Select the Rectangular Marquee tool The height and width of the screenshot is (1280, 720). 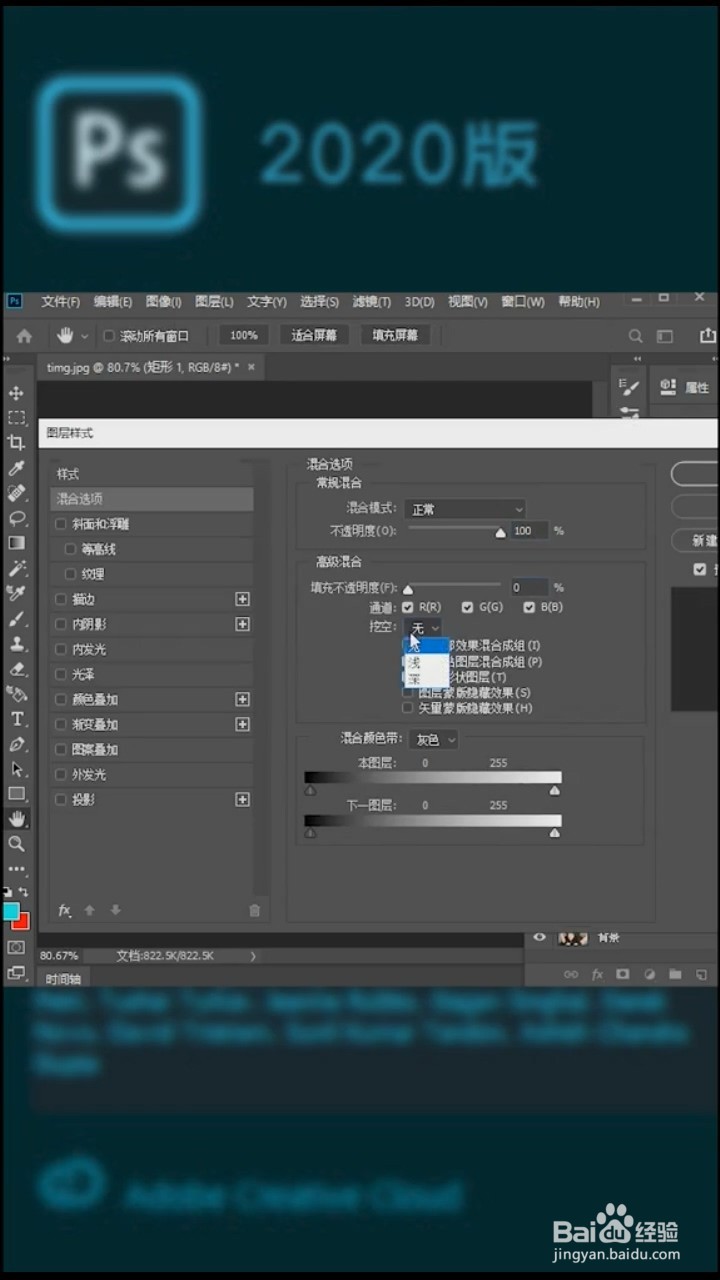pyautogui.click(x=16, y=418)
